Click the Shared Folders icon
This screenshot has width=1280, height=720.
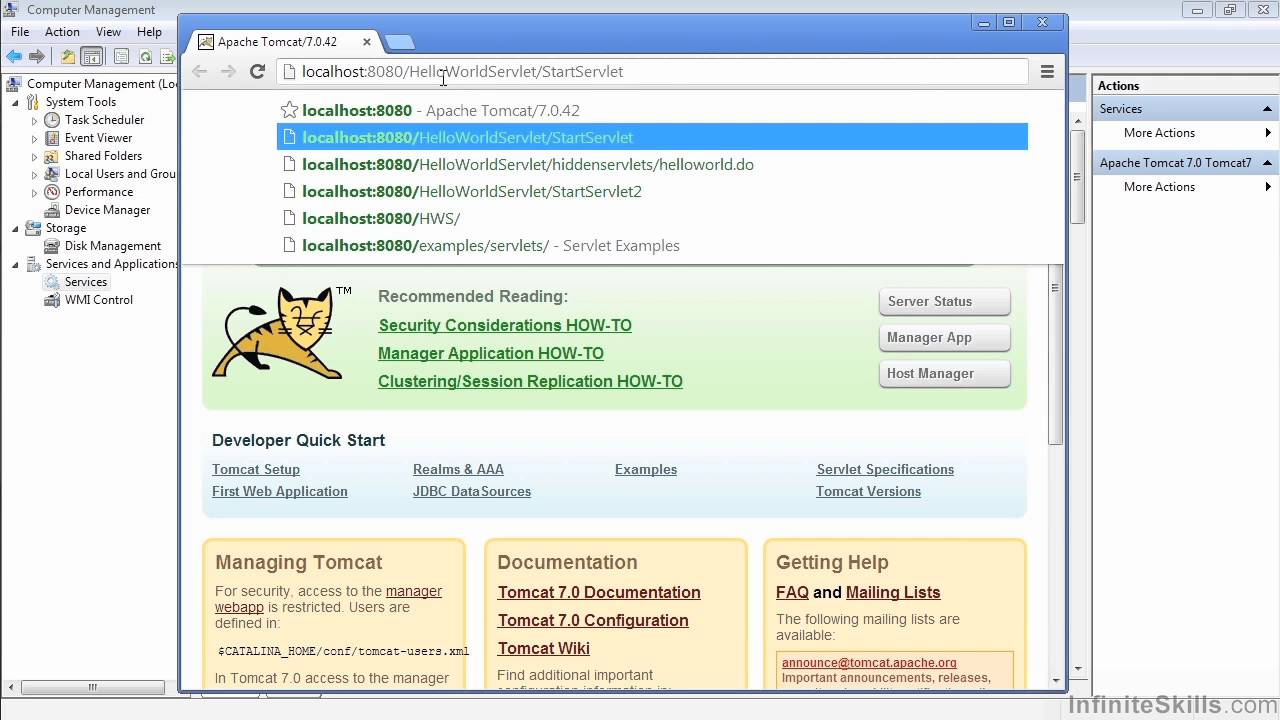(52, 156)
